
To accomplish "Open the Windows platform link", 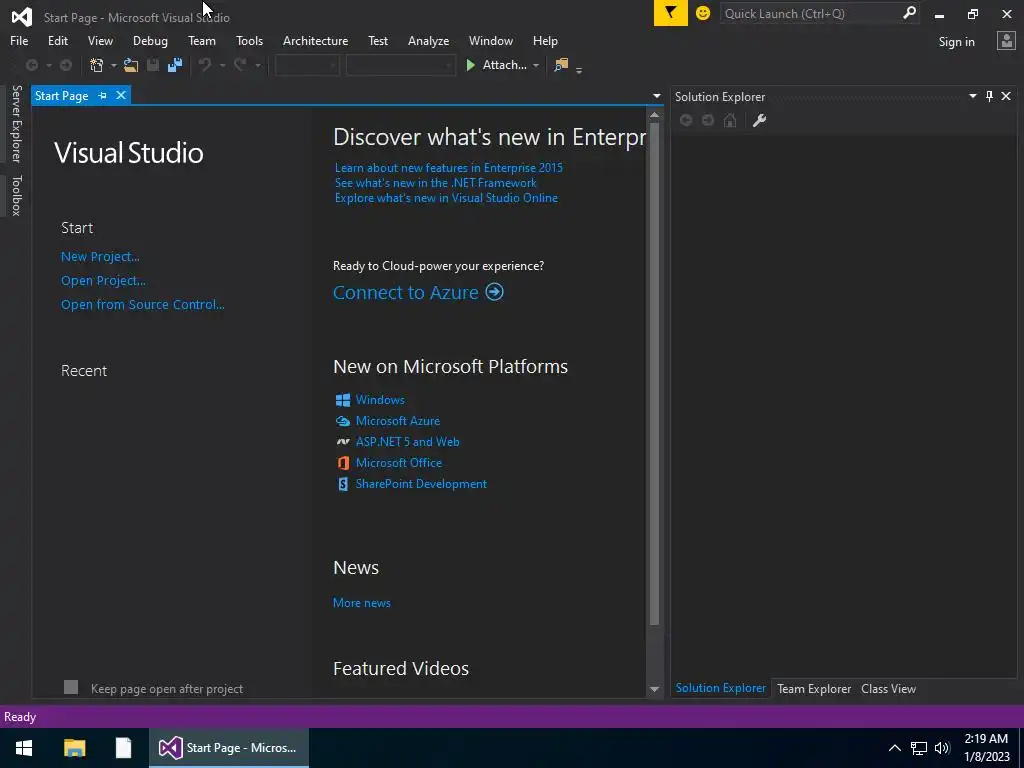I will (x=380, y=400).
